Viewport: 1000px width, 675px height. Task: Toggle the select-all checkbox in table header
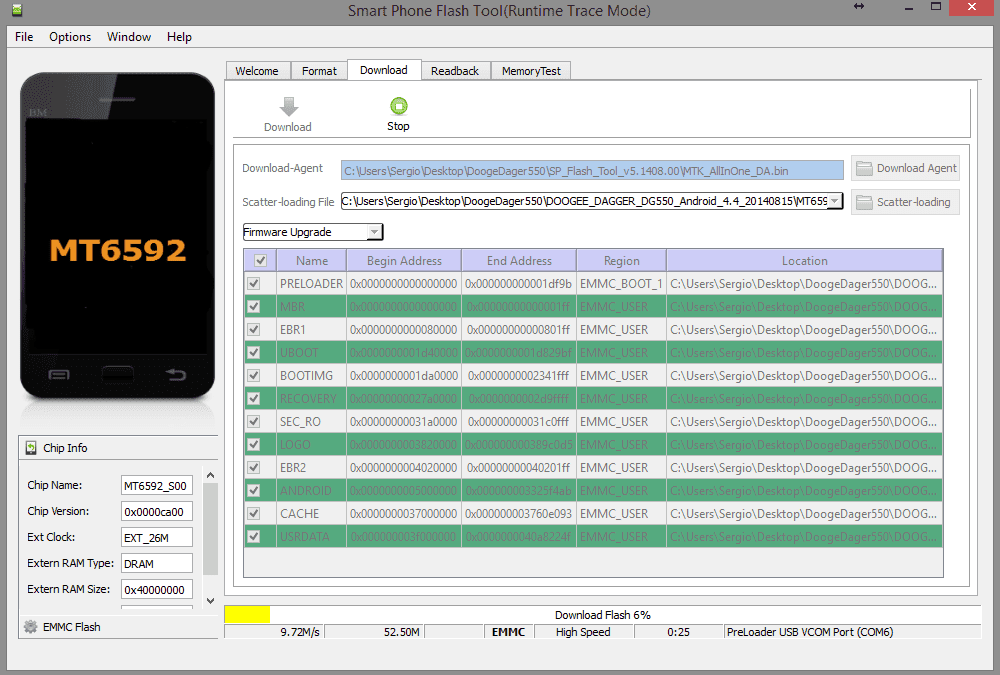[x=260, y=260]
